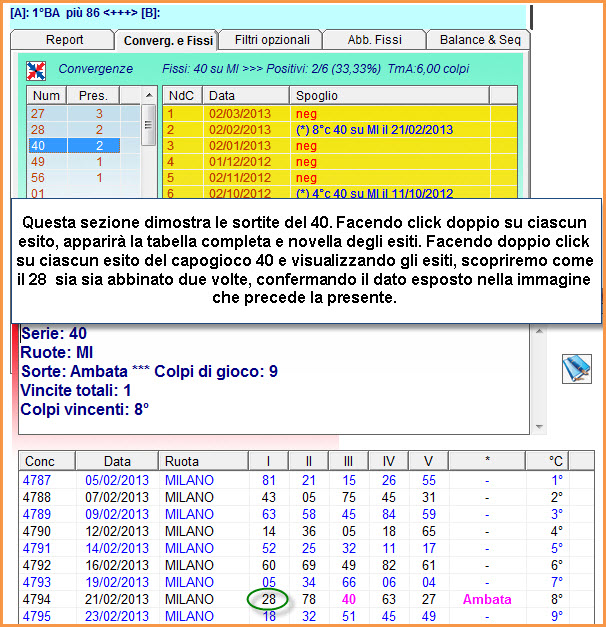Click 'Serie: 40' text line
The height and width of the screenshot is (627, 606).
pyautogui.click(x=54, y=333)
